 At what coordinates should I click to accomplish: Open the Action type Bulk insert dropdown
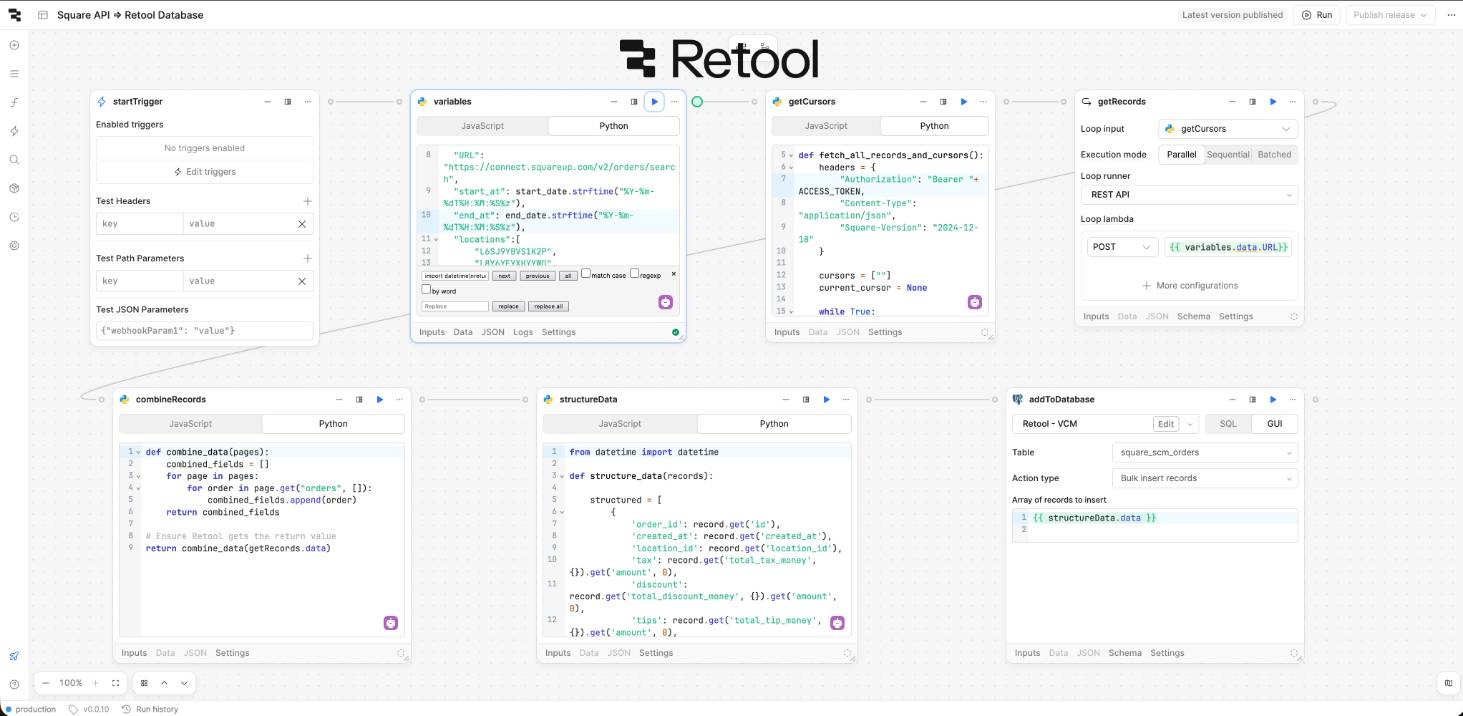click(1205, 478)
